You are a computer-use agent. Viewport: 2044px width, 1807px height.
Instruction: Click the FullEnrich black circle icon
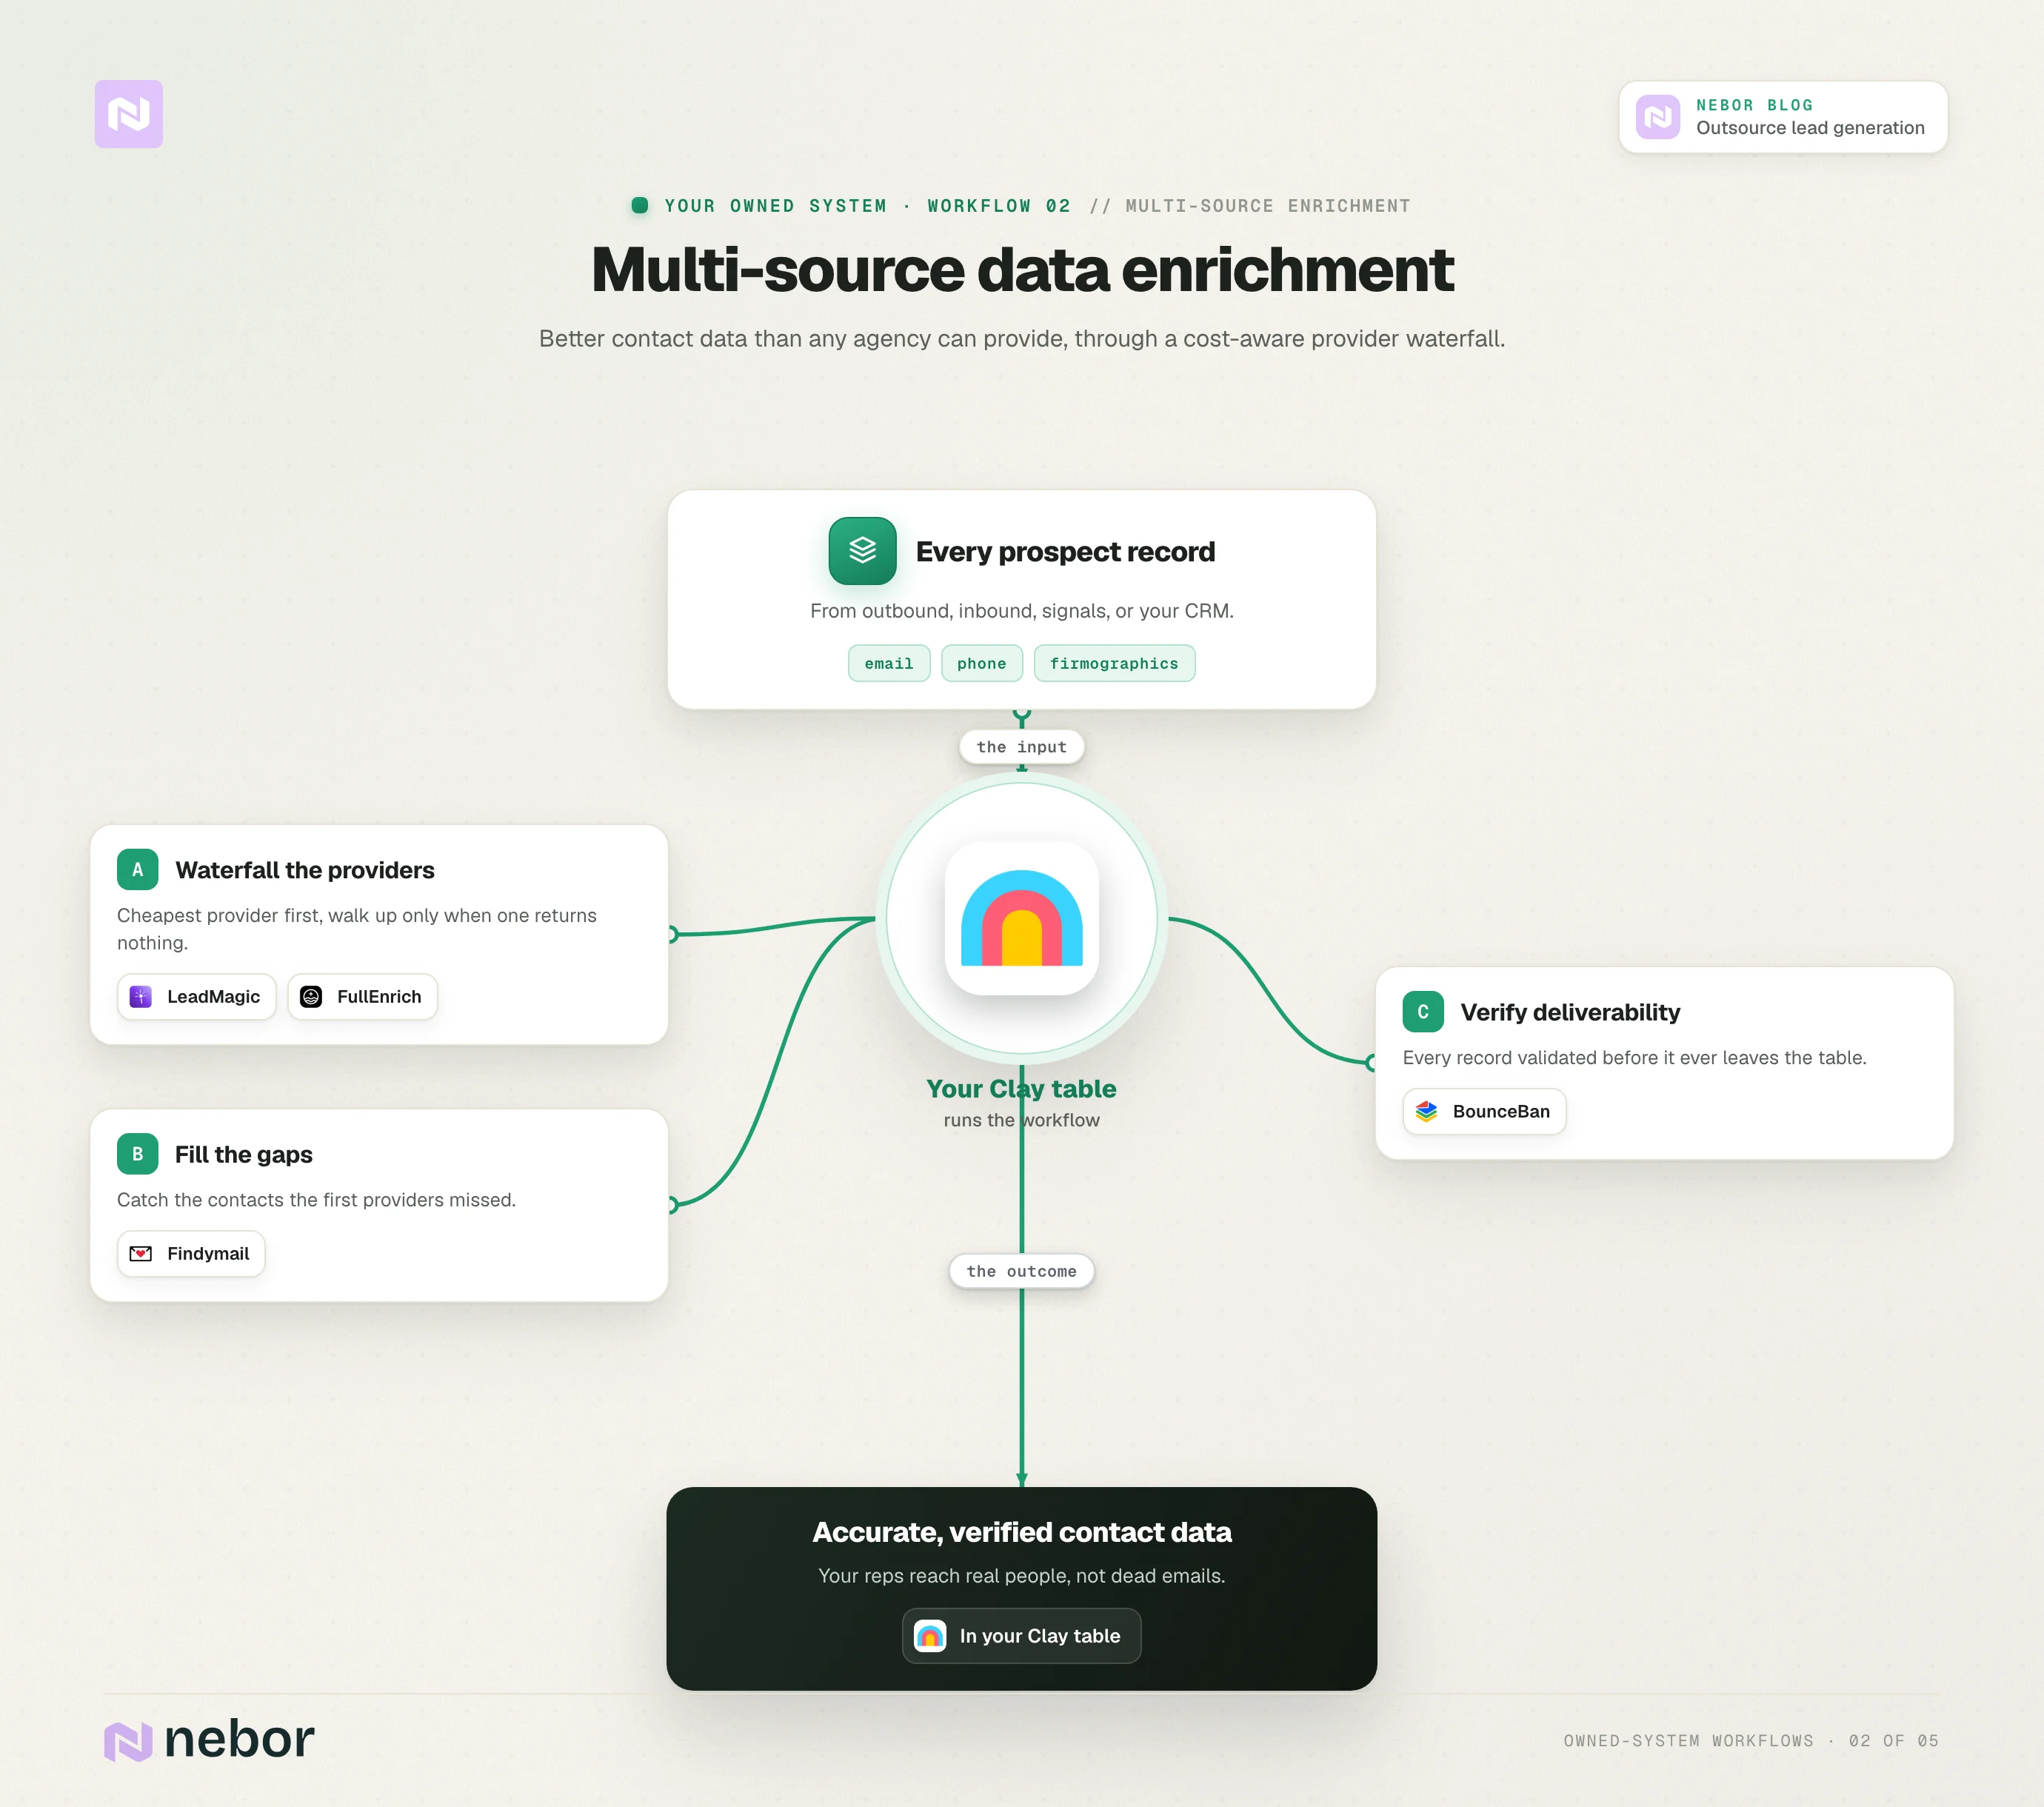(311, 996)
